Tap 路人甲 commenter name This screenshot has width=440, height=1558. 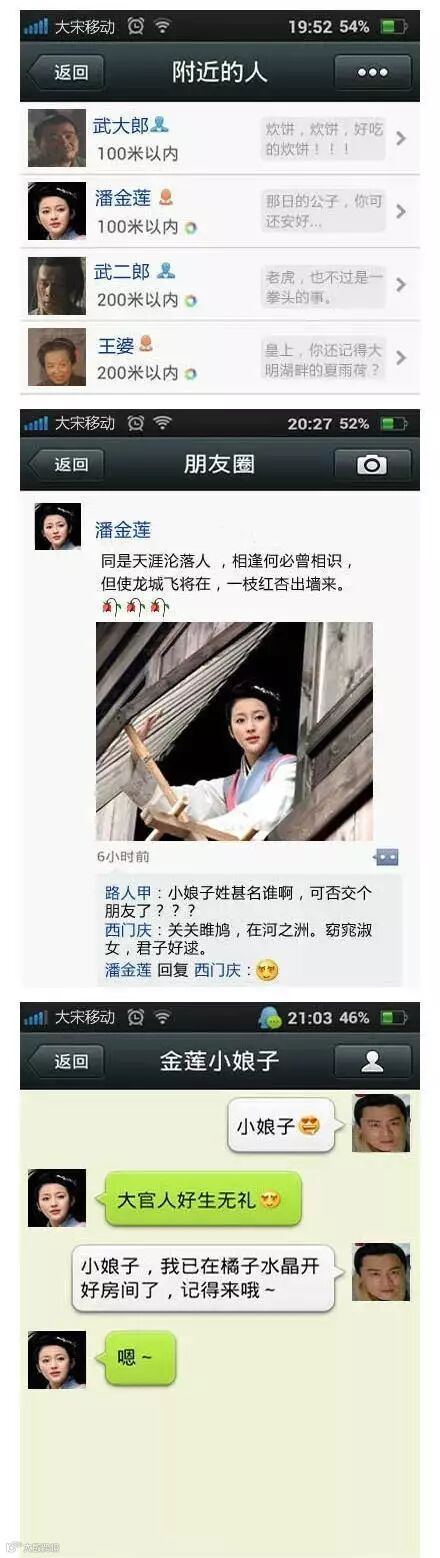(128, 892)
